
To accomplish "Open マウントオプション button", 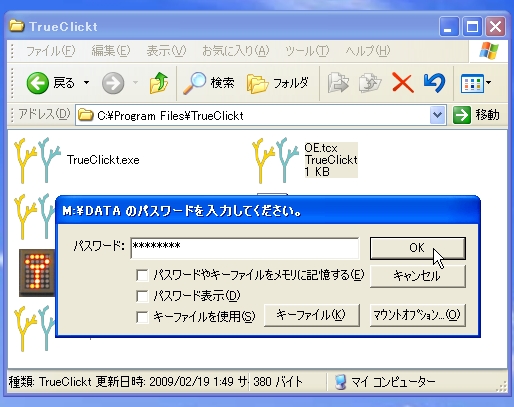I will coord(418,315).
